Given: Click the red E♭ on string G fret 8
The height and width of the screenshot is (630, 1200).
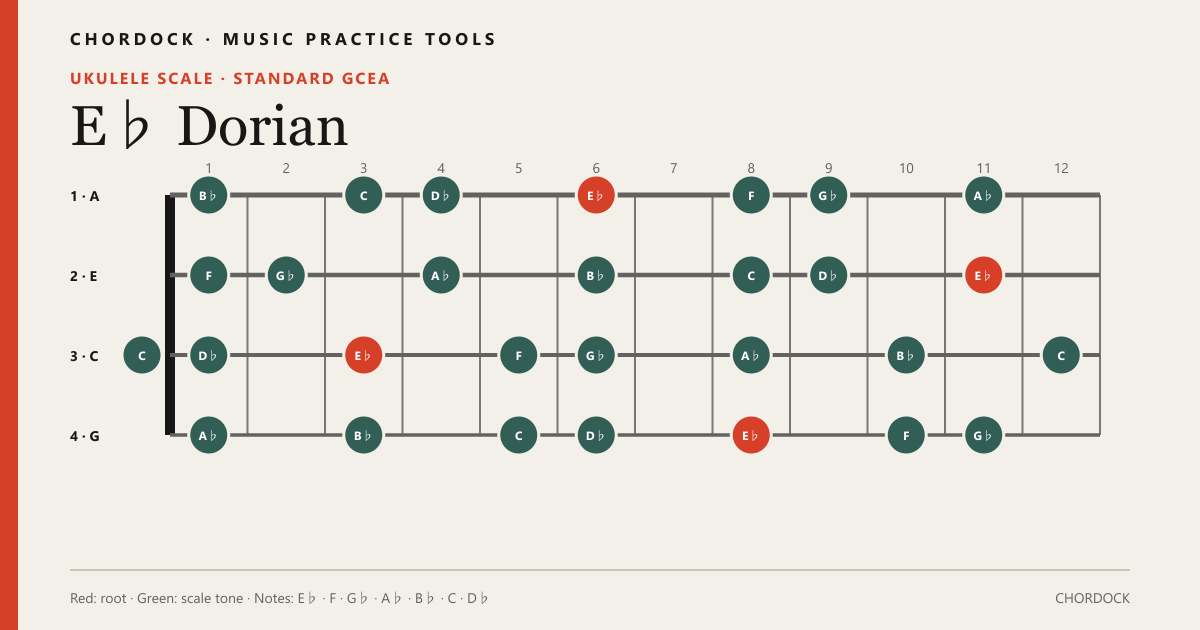Looking at the screenshot, I should coord(751,435).
